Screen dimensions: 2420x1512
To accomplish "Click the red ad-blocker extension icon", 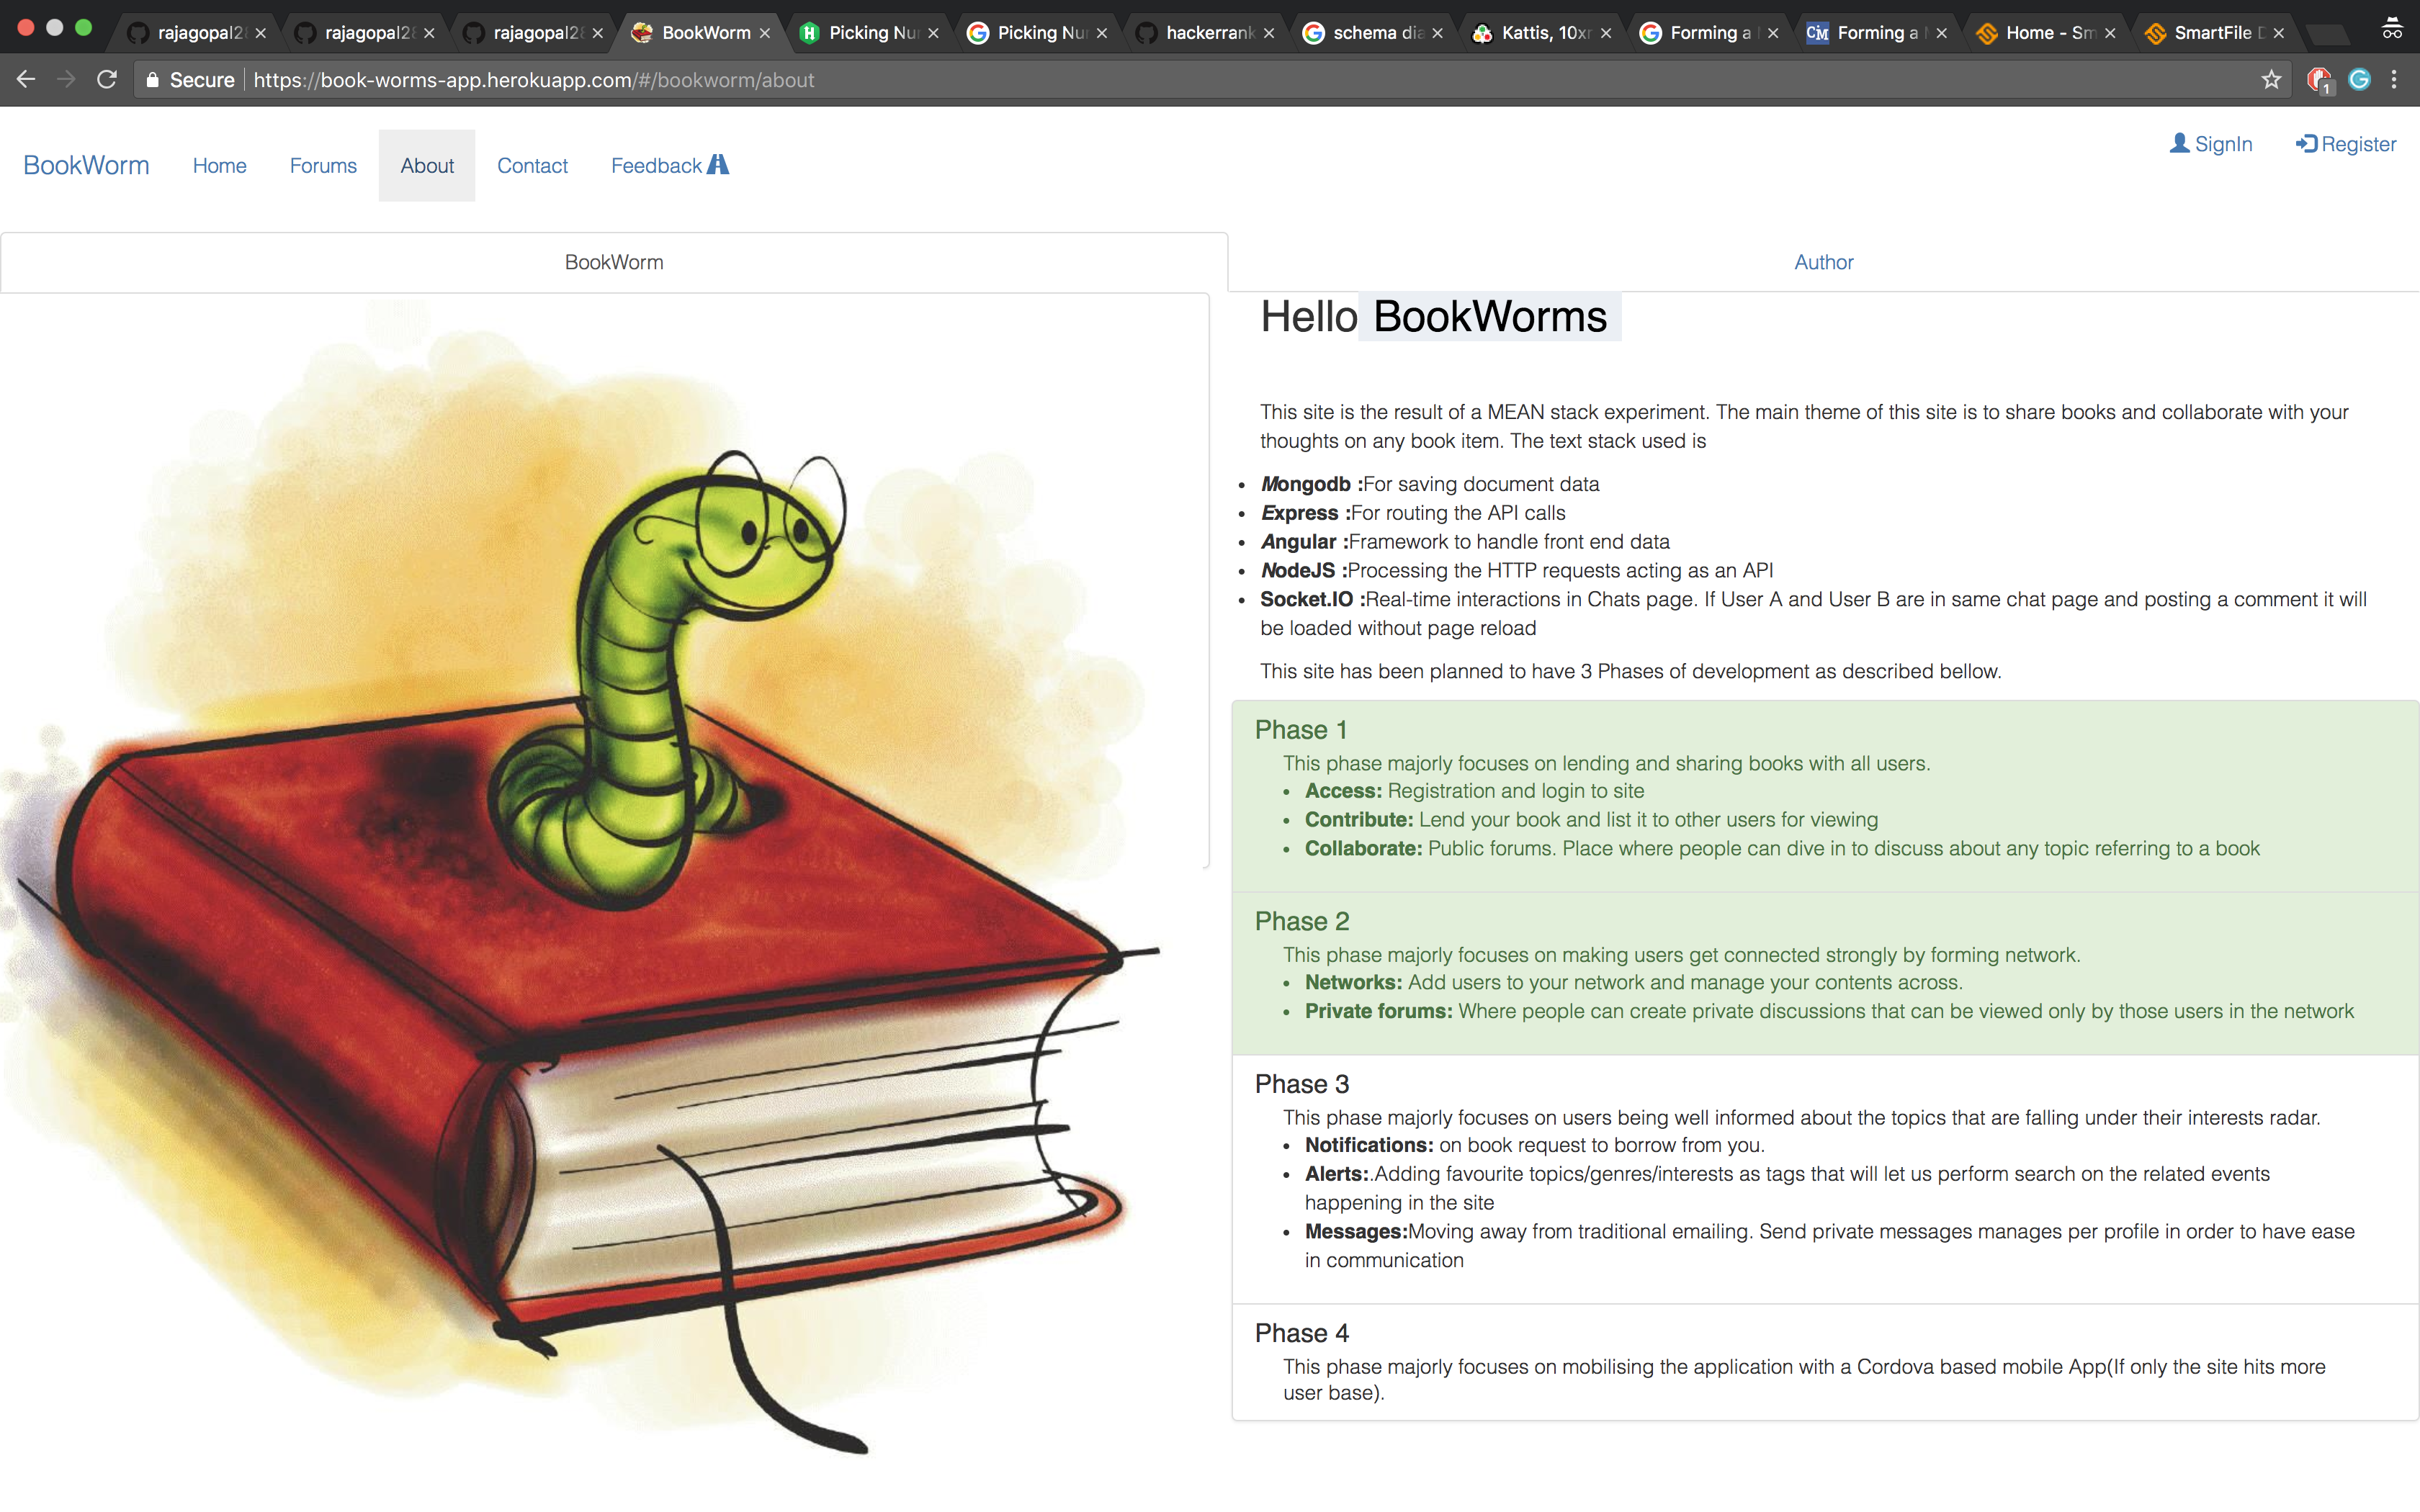I will [x=2318, y=80].
